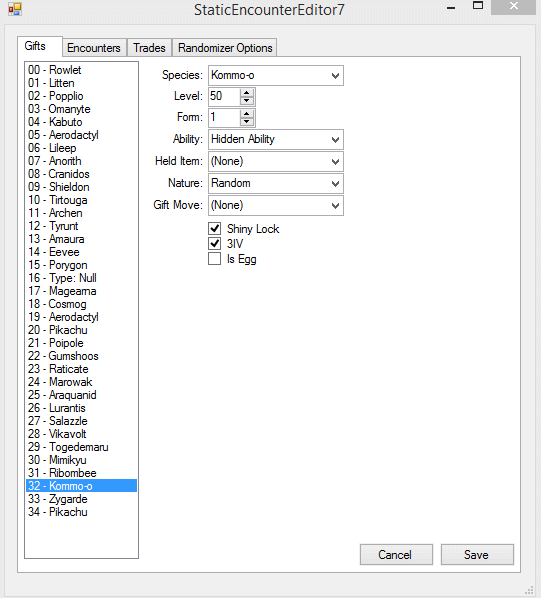Choose 14 - Eevee from the list

[x=81, y=252]
